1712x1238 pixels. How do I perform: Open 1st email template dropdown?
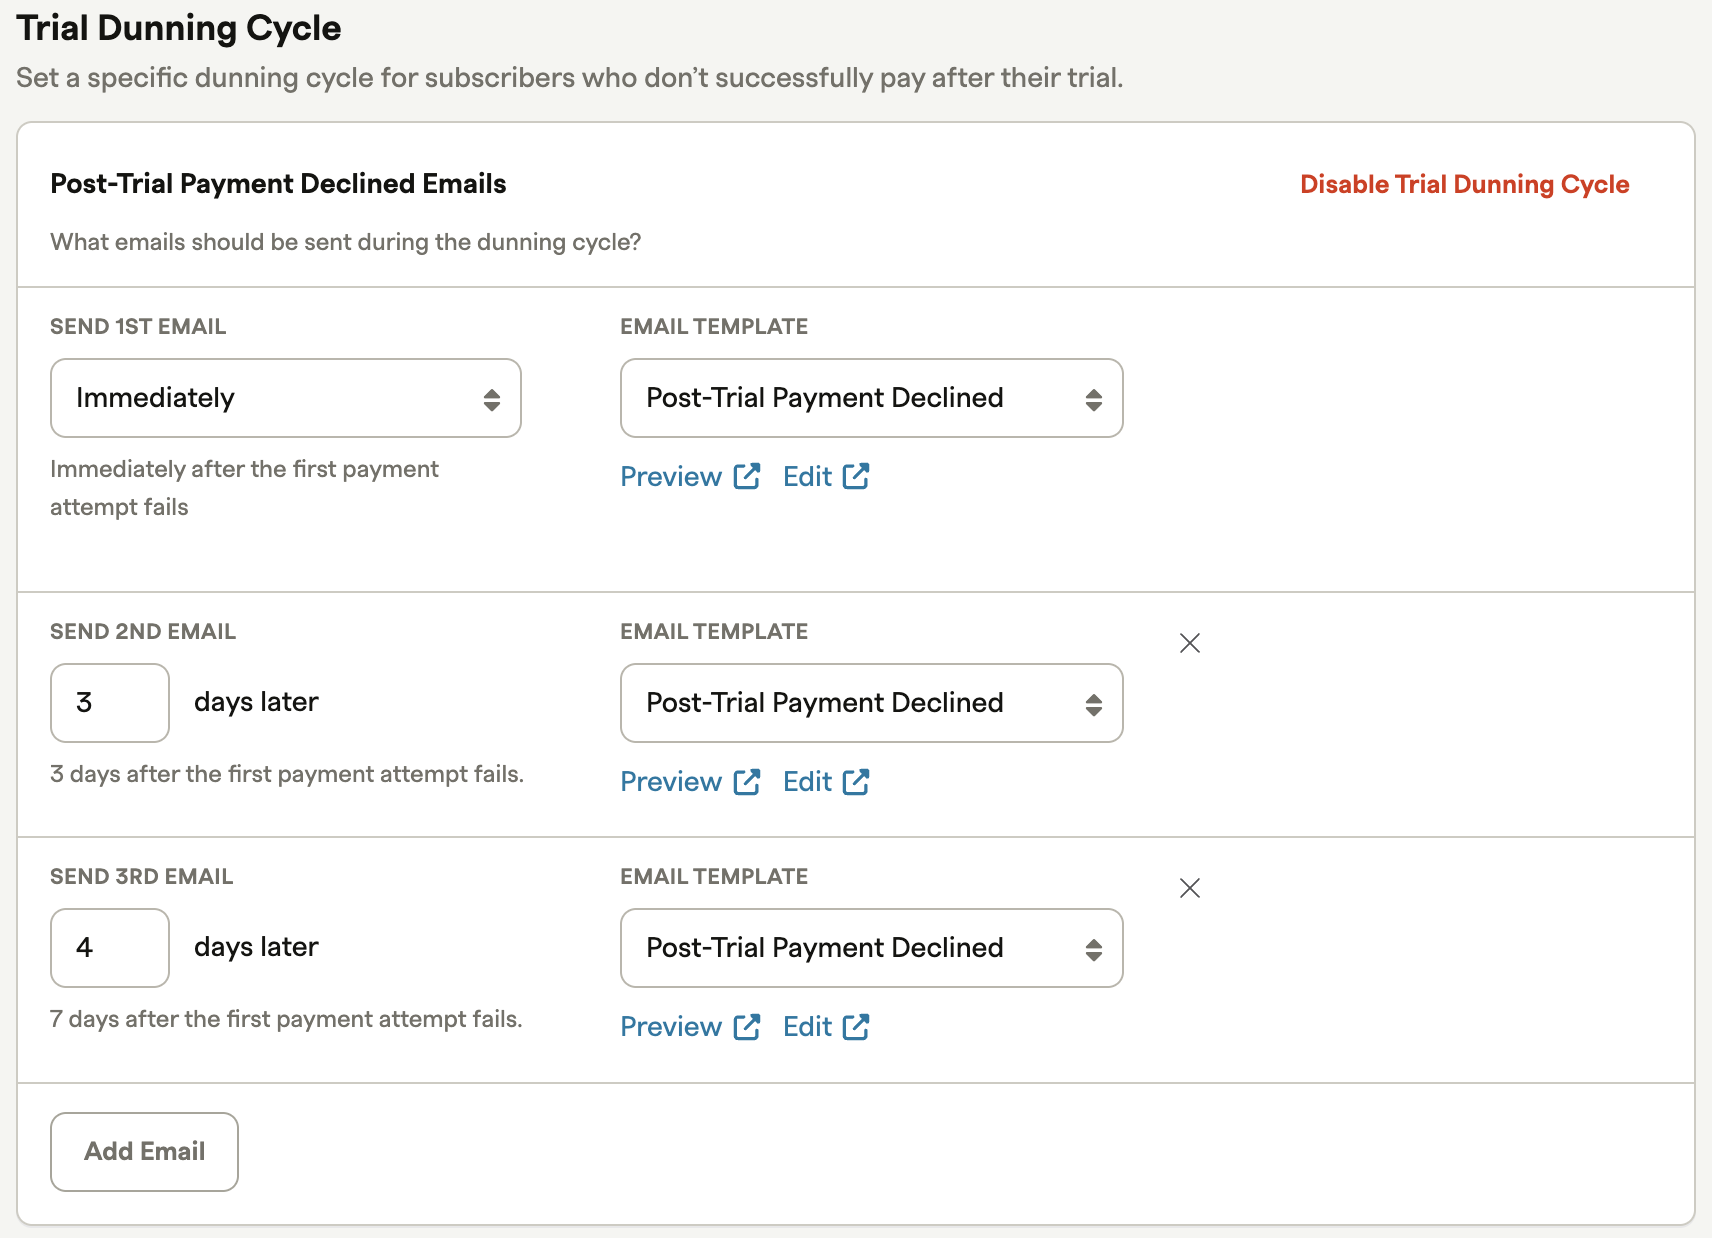(x=871, y=398)
